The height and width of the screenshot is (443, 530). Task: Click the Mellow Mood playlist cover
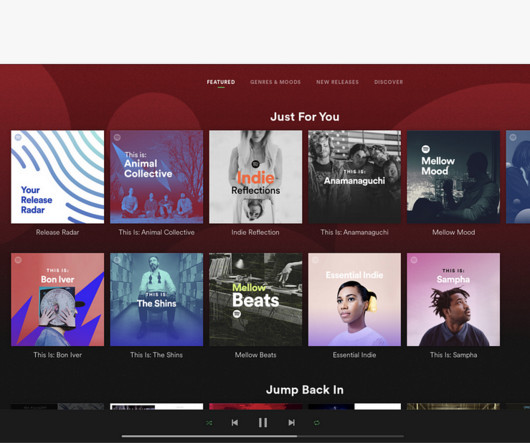click(453, 177)
